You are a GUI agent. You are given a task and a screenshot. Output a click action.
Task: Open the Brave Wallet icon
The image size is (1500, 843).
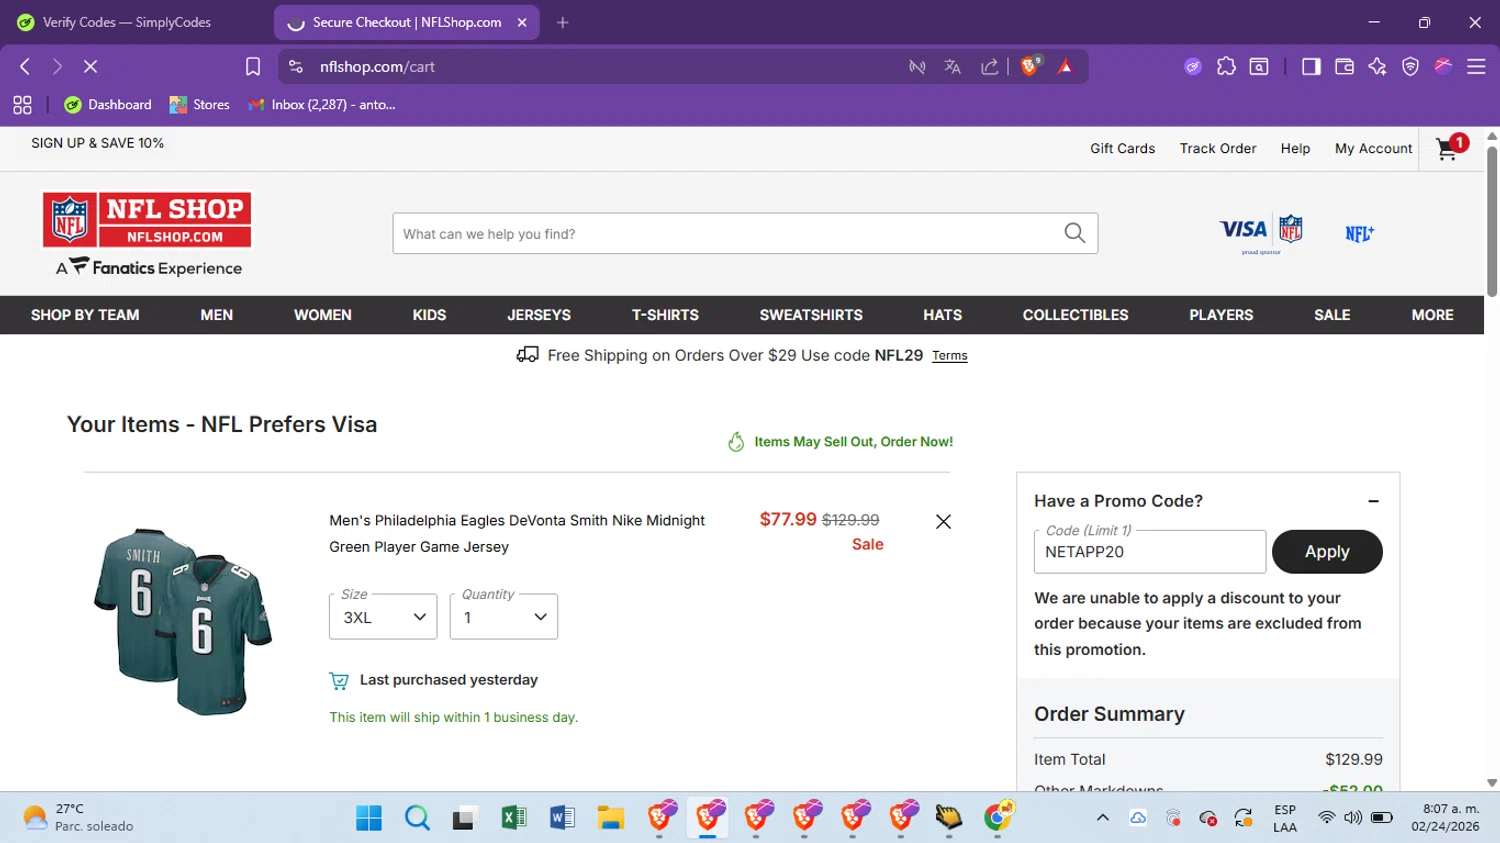(1344, 66)
